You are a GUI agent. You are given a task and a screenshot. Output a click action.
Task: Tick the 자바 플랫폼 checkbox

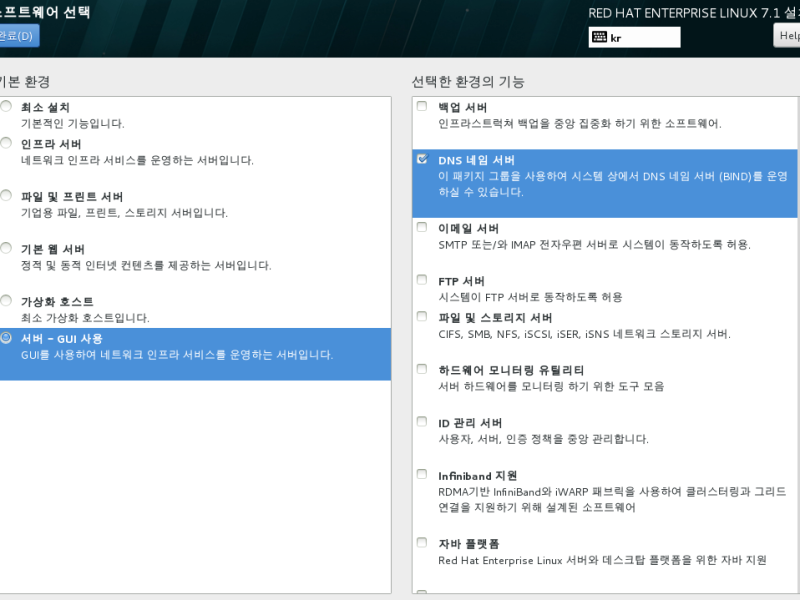coord(422,542)
